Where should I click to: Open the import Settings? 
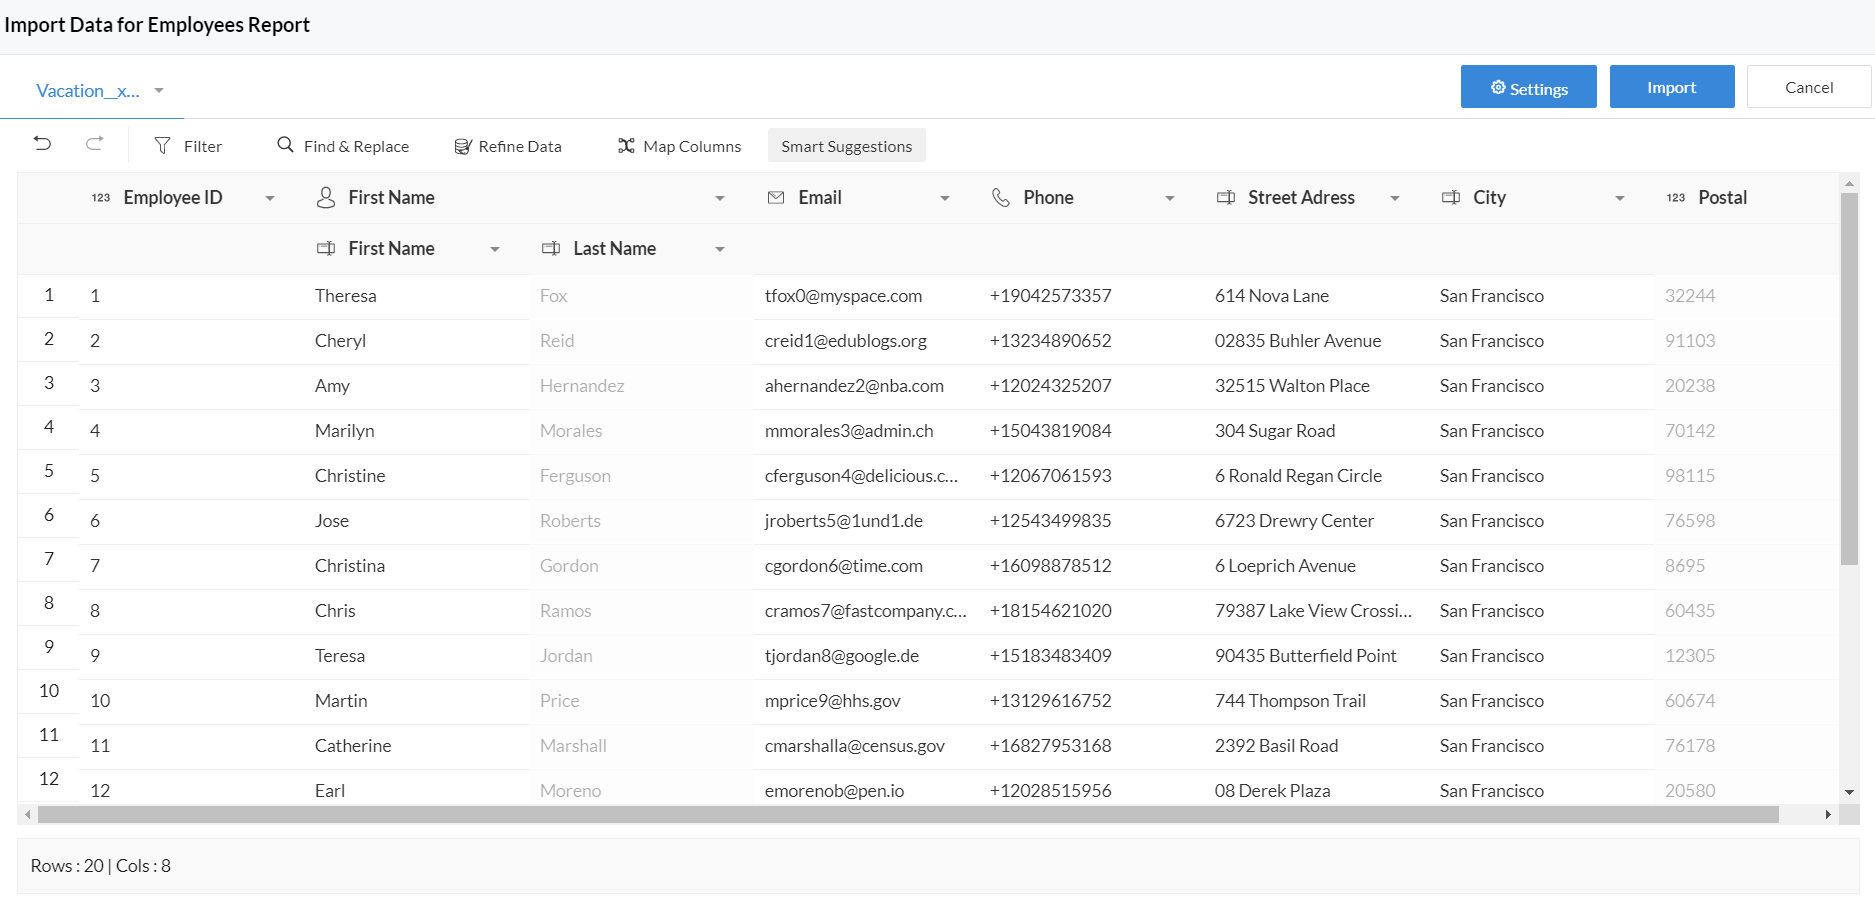(1528, 87)
